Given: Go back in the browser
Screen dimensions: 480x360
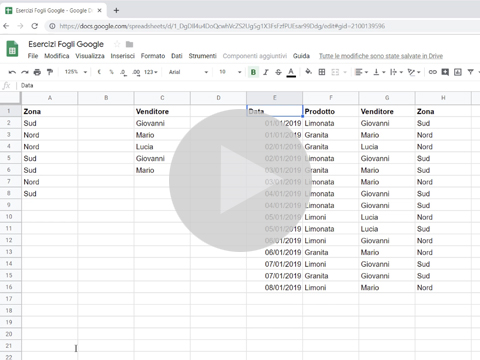Looking at the screenshot, I should point(6,26).
